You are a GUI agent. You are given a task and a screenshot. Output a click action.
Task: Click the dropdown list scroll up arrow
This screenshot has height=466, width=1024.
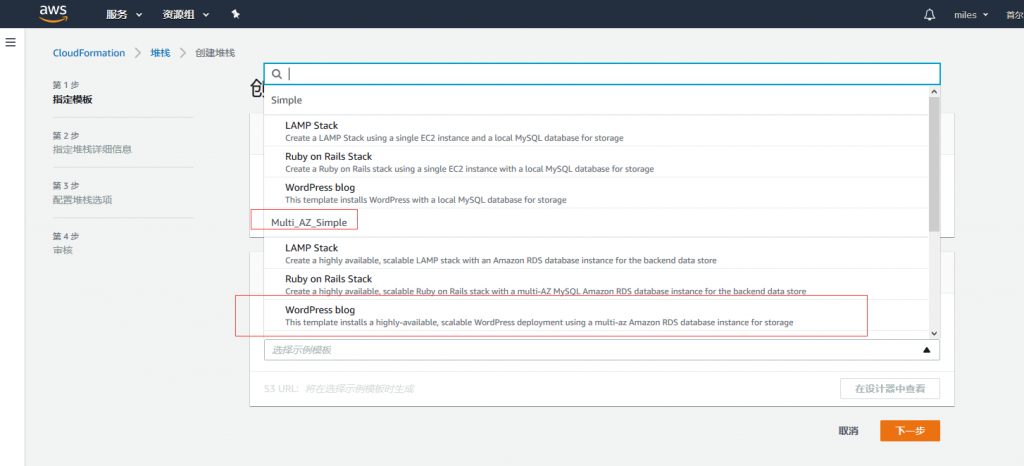tap(934, 92)
